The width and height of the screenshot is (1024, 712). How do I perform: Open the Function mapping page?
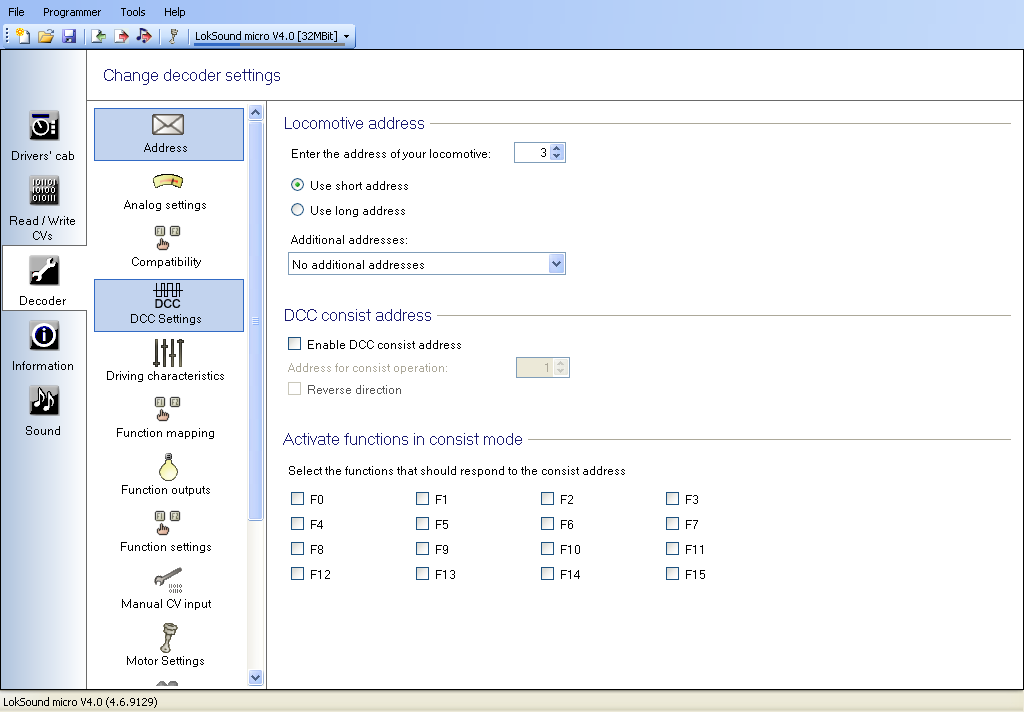click(x=166, y=418)
